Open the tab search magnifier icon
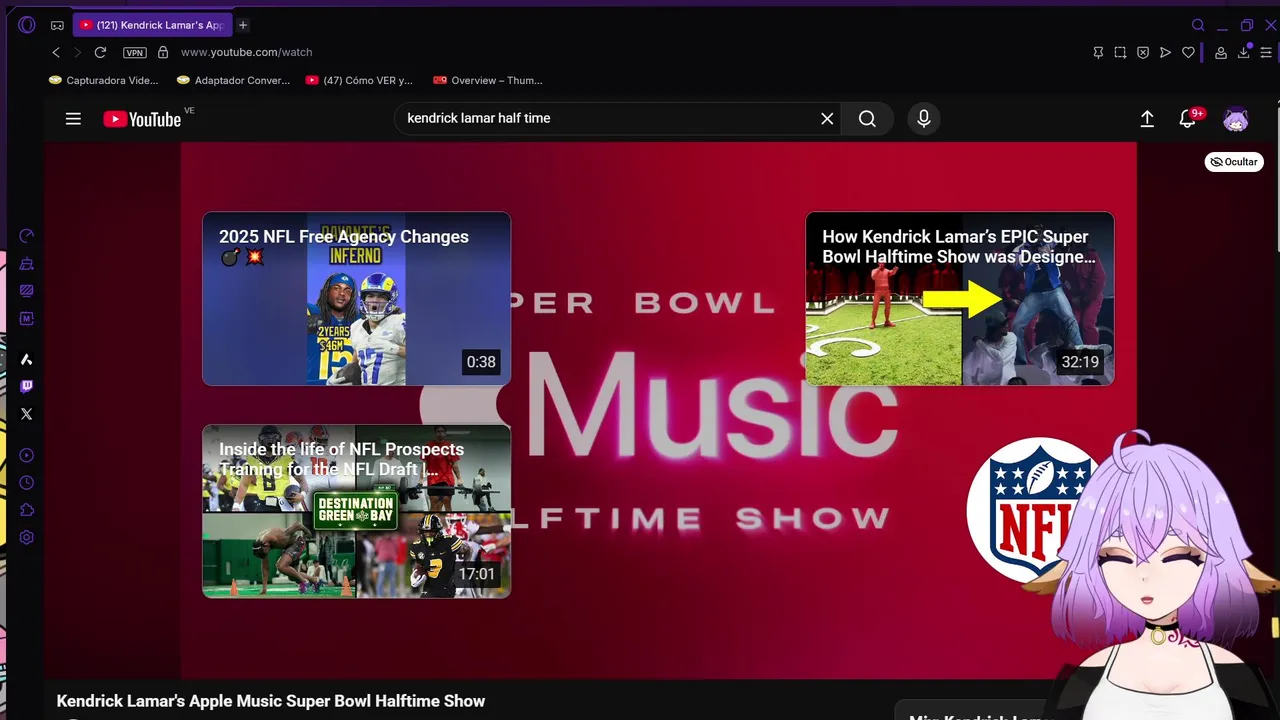The height and width of the screenshot is (720, 1280). pyautogui.click(x=1198, y=25)
